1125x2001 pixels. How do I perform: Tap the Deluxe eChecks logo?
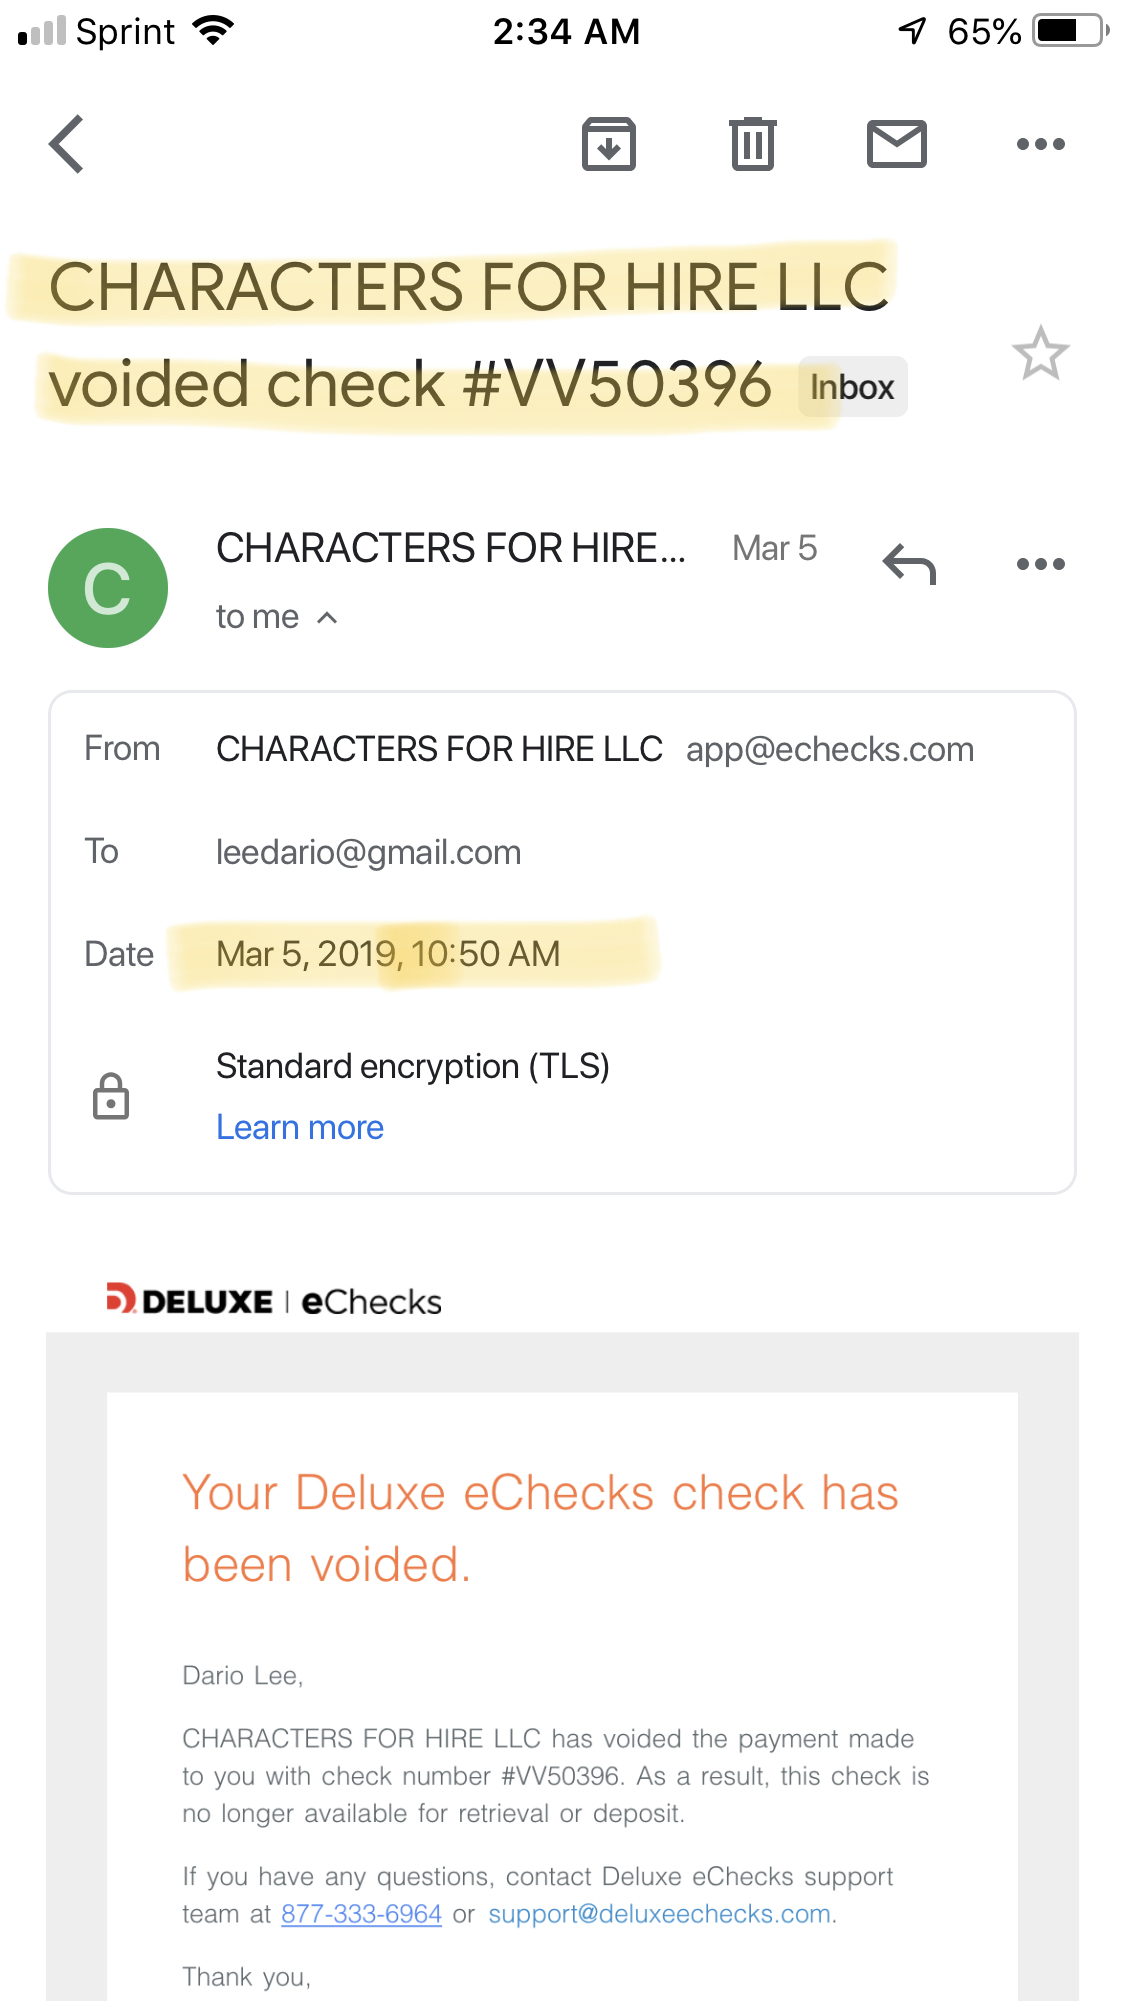(x=274, y=1301)
